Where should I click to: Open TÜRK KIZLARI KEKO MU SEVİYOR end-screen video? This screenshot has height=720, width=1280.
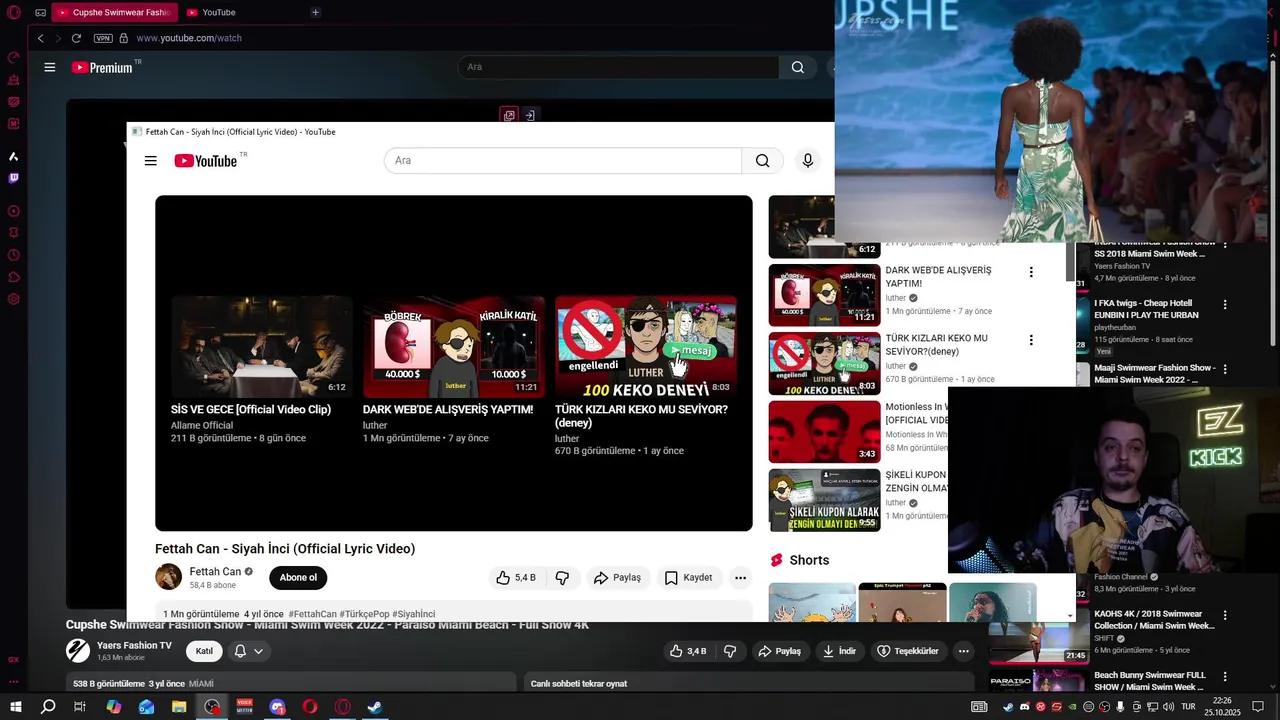[x=645, y=376]
